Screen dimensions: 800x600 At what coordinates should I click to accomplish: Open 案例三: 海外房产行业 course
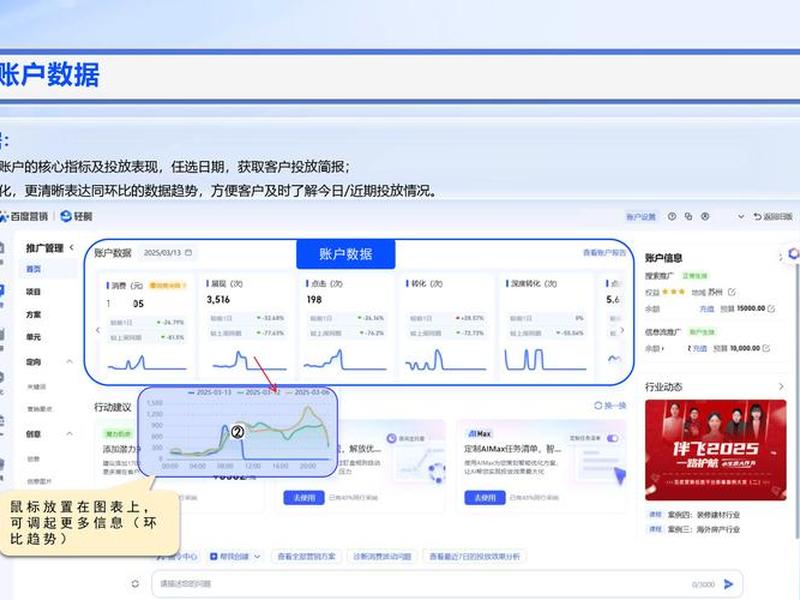click(x=703, y=530)
